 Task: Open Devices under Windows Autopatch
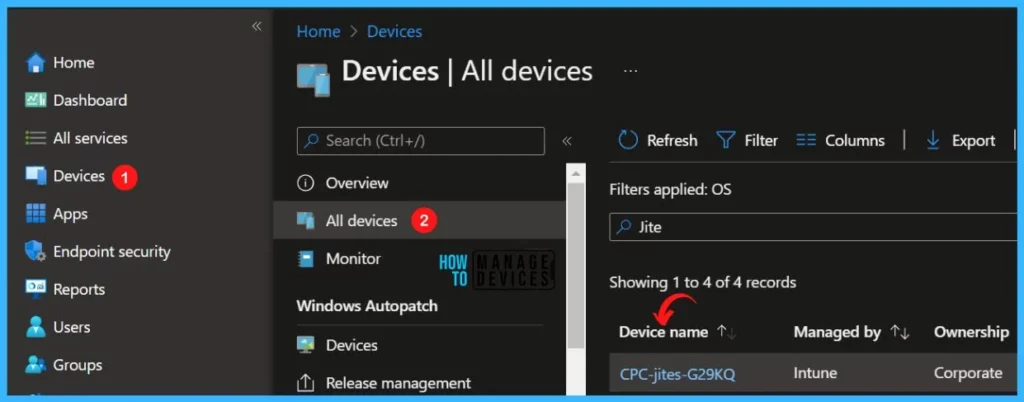coord(351,345)
